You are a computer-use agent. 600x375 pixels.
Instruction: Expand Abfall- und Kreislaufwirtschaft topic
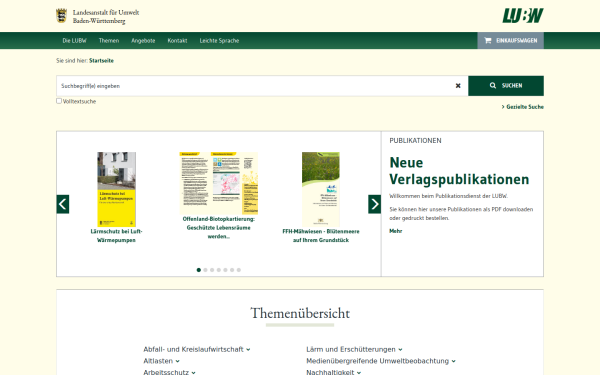click(x=197, y=349)
